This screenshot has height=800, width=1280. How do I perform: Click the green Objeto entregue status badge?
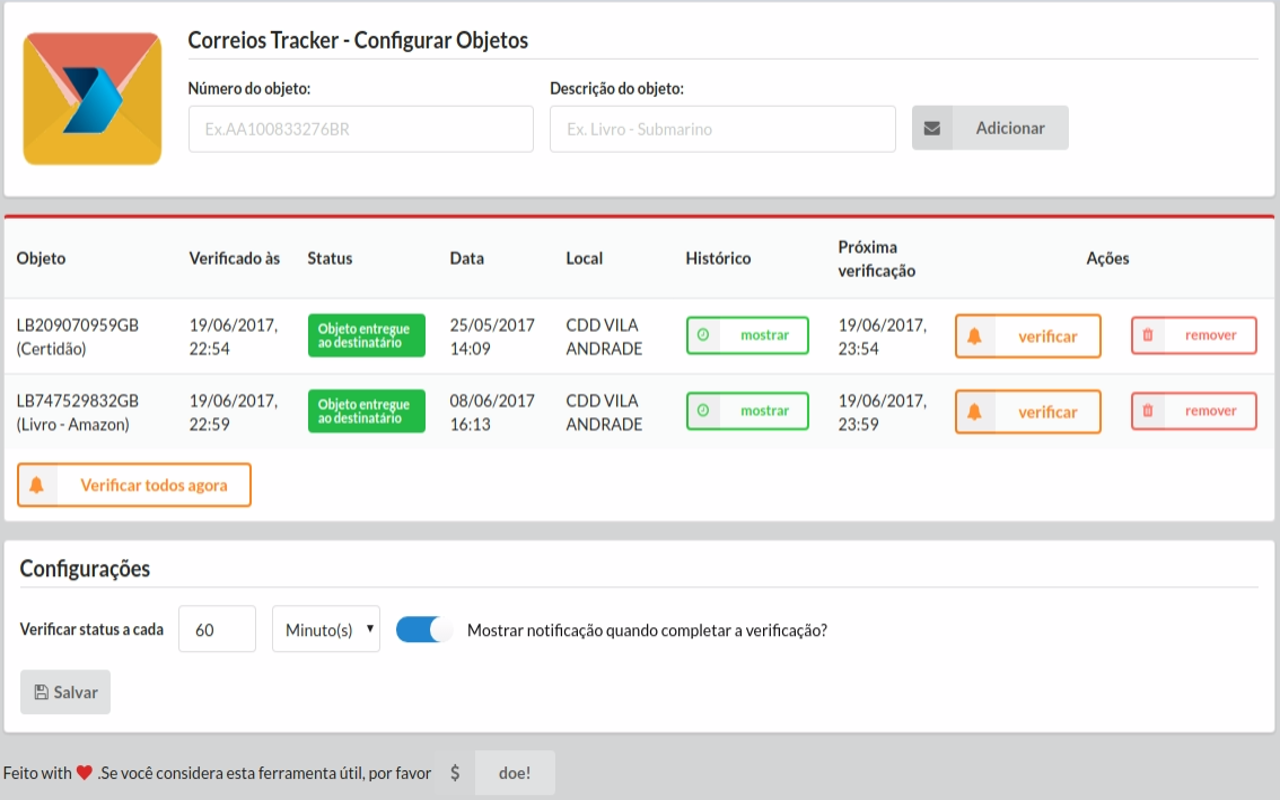click(x=366, y=335)
